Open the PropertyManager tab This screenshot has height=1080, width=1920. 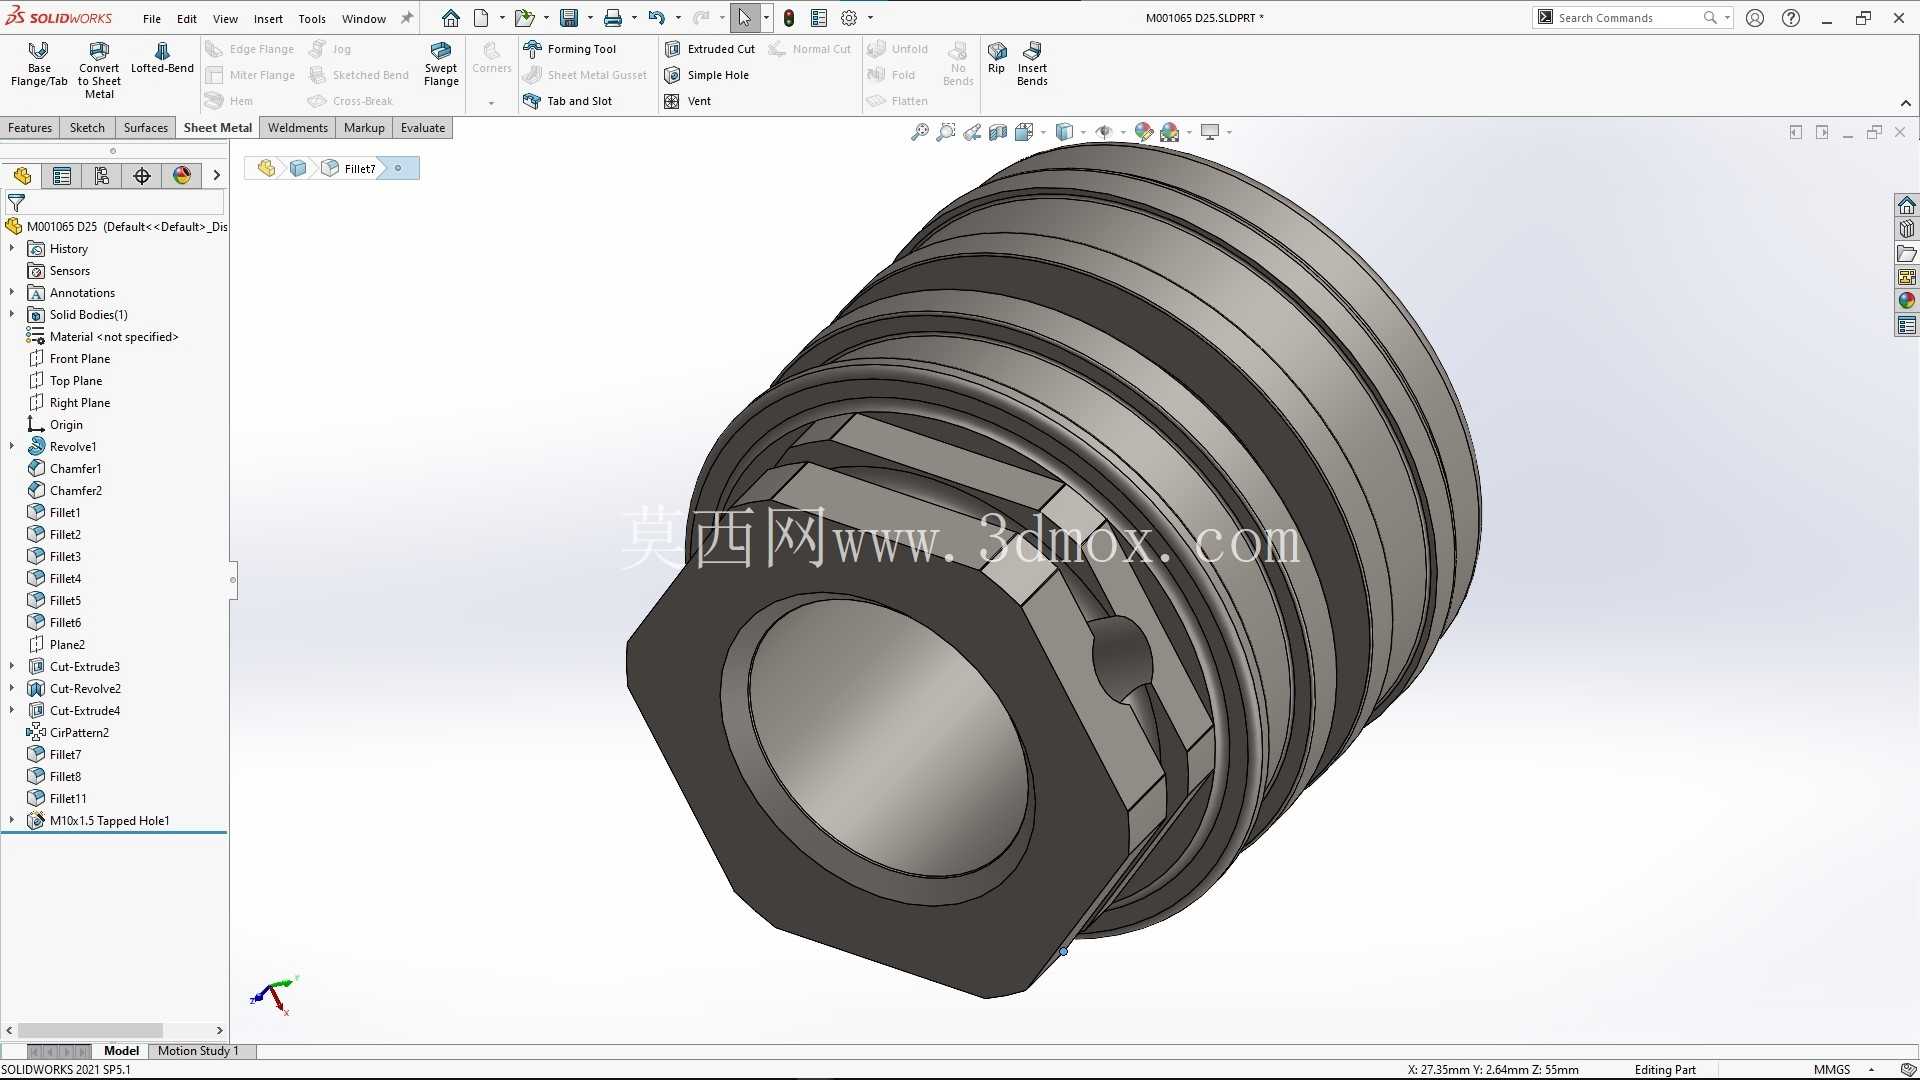click(x=62, y=176)
